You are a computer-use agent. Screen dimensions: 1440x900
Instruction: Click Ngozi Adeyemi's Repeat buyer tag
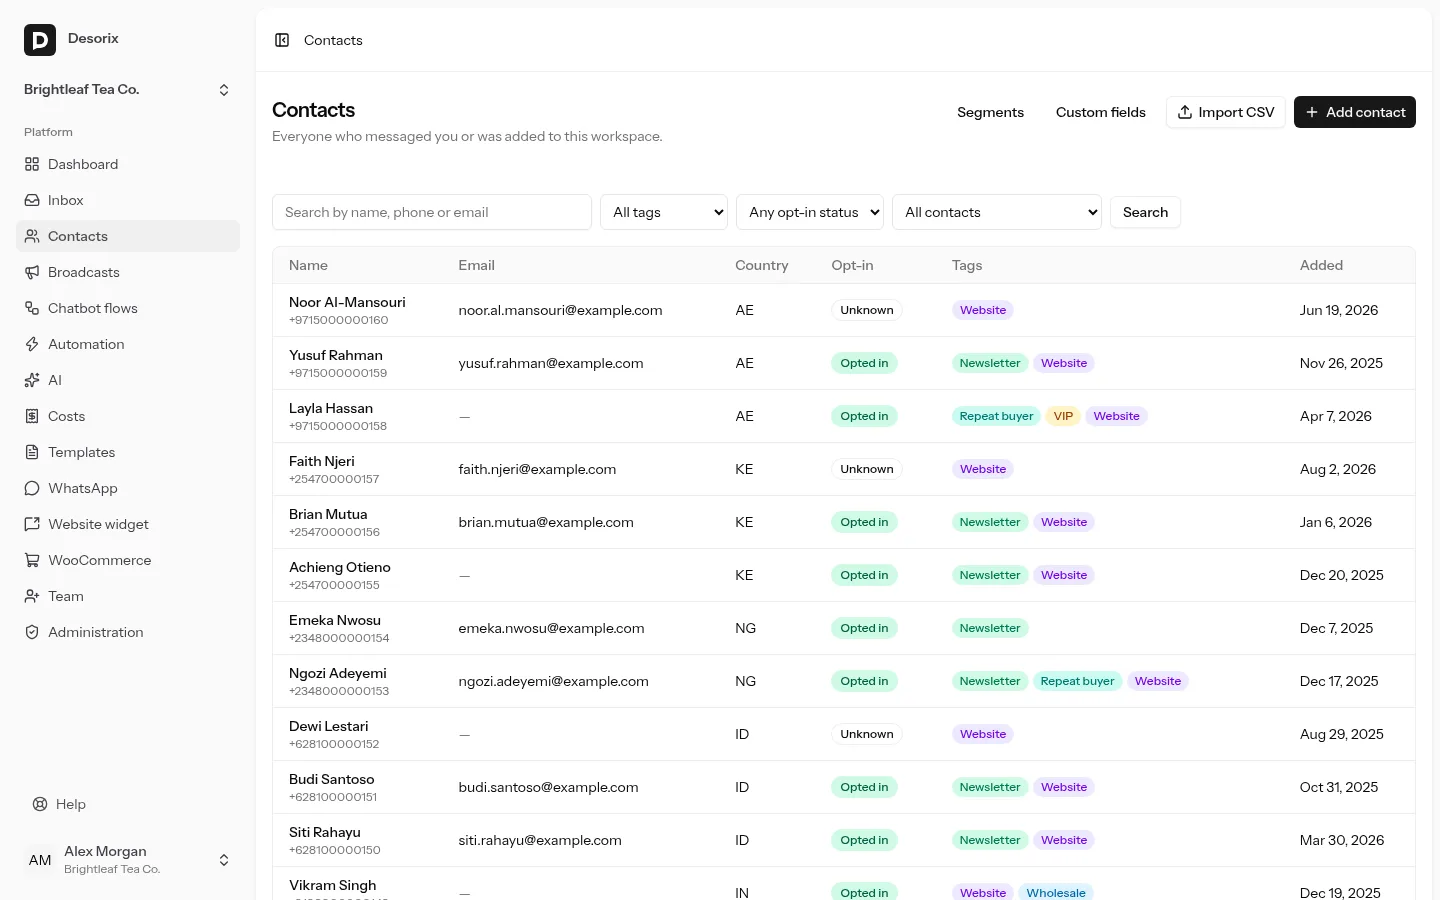coord(1077,681)
